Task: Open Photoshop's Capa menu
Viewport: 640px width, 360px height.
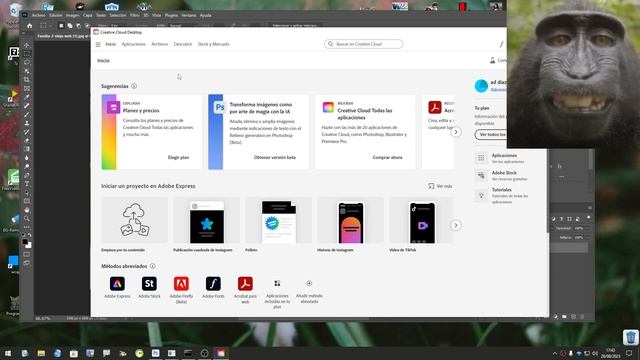Action: click(x=88, y=16)
